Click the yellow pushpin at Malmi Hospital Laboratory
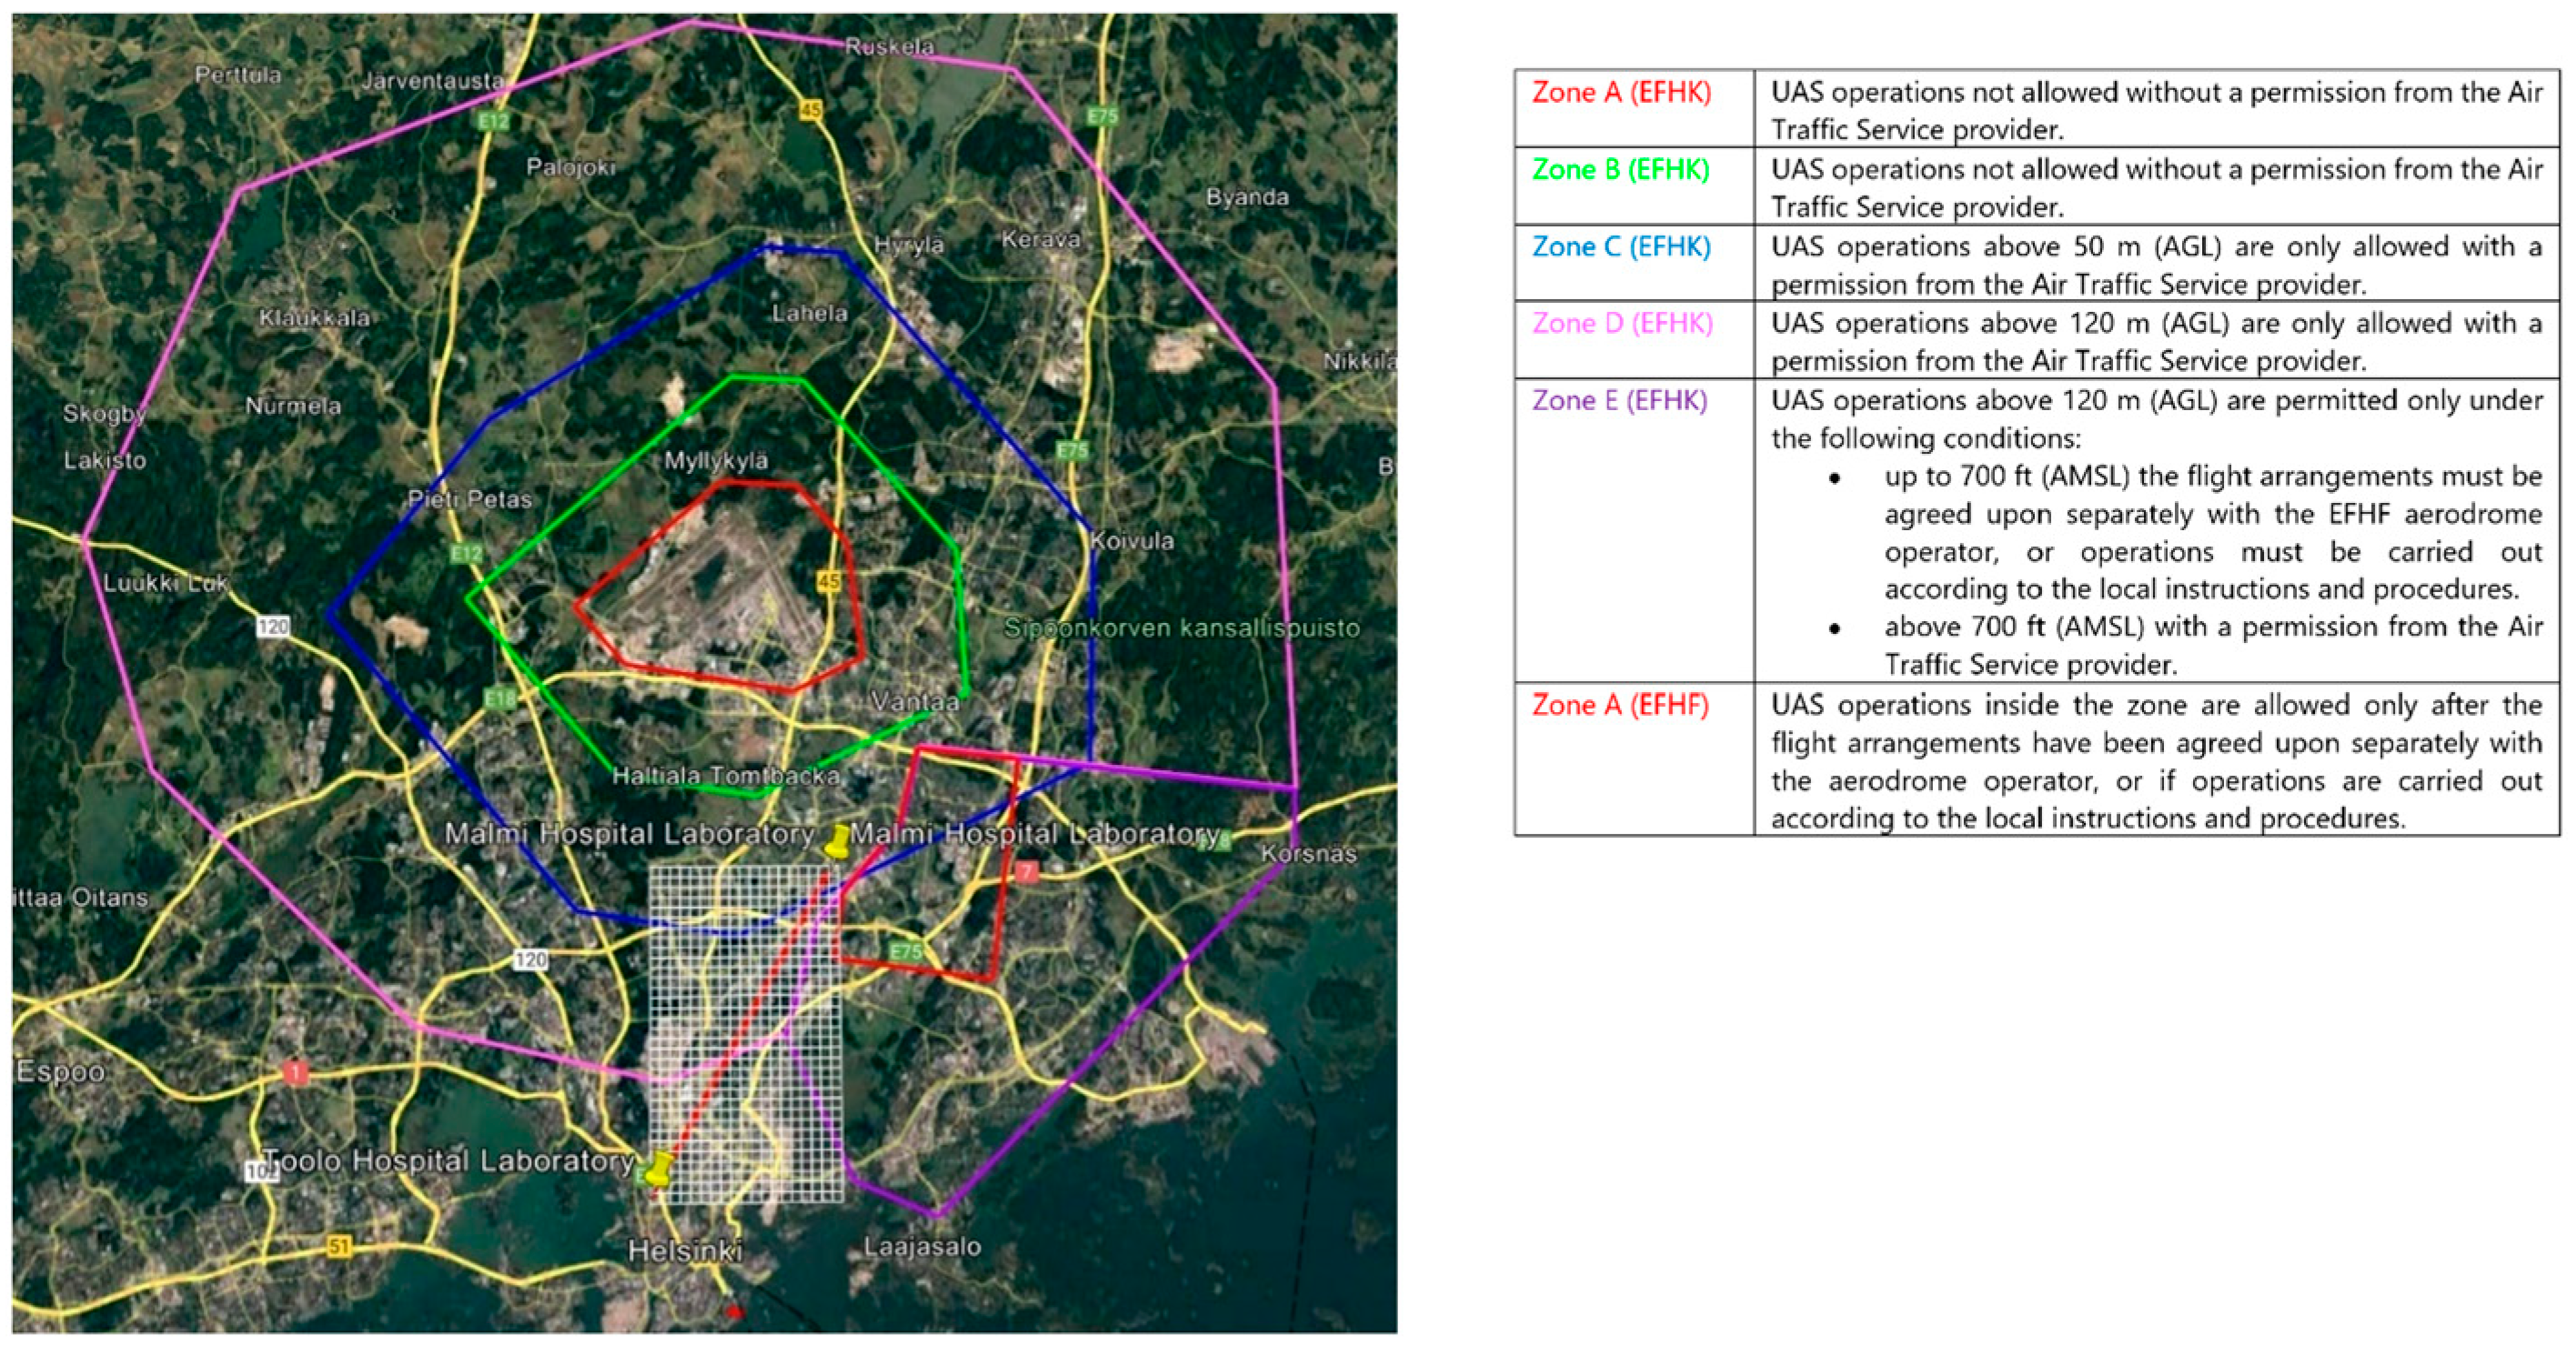The height and width of the screenshot is (1345, 2576). 838,840
